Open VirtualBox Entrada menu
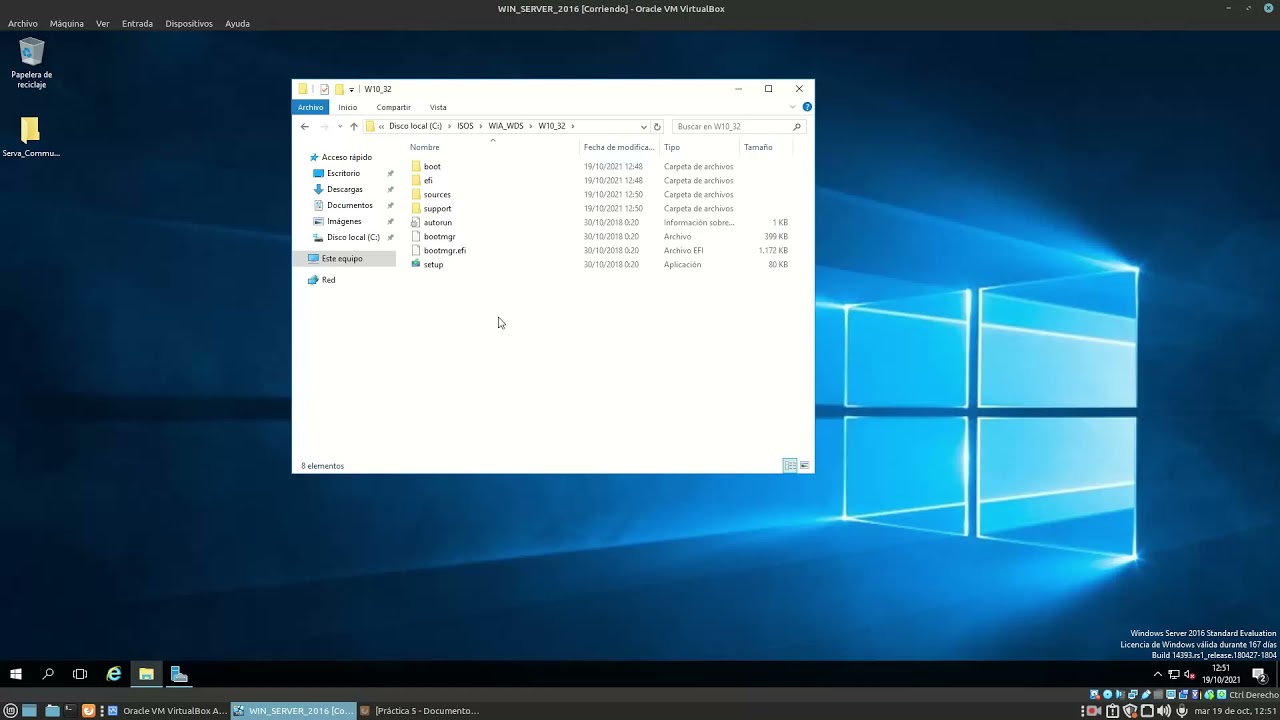 coord(137,23)
